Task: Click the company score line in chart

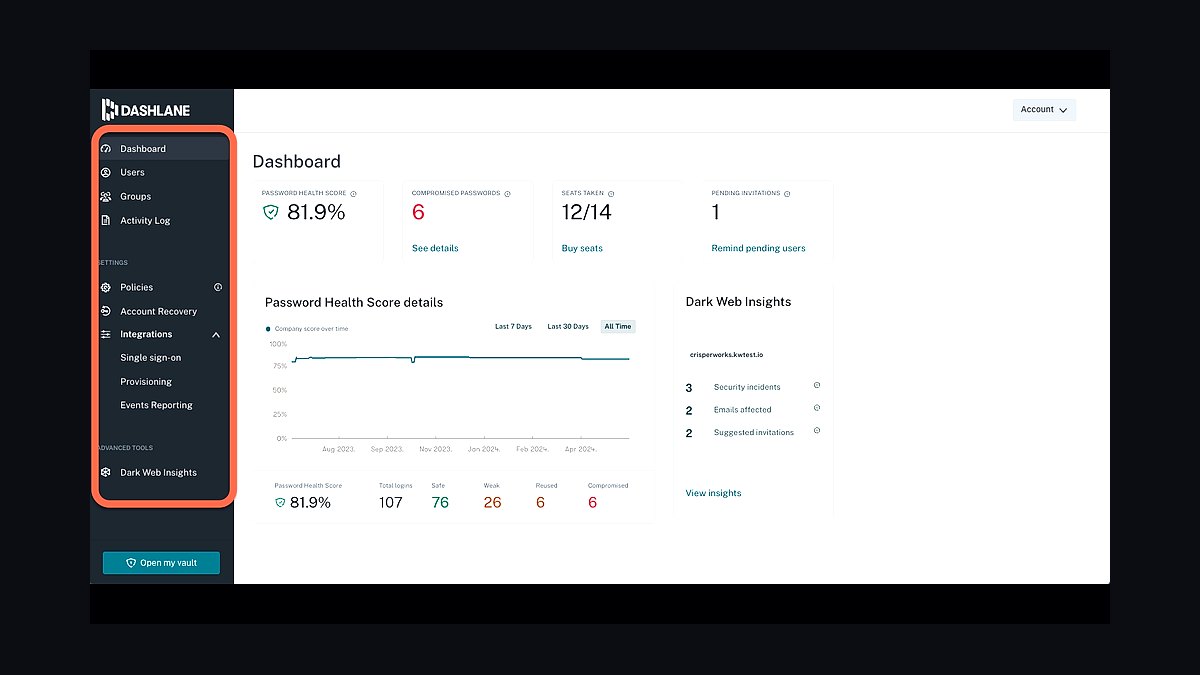Action: (460, 358)
